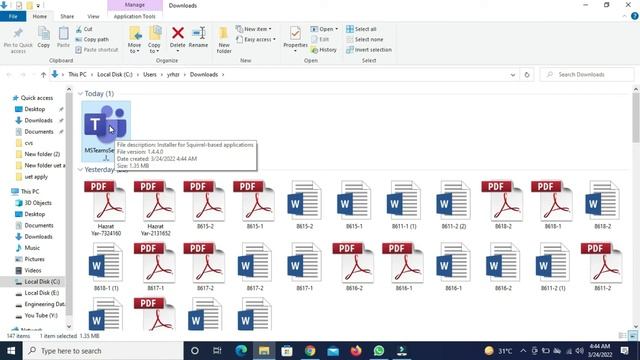Open Music folder in sidebar
Viewport: 640px width, 360px height.
32,248
